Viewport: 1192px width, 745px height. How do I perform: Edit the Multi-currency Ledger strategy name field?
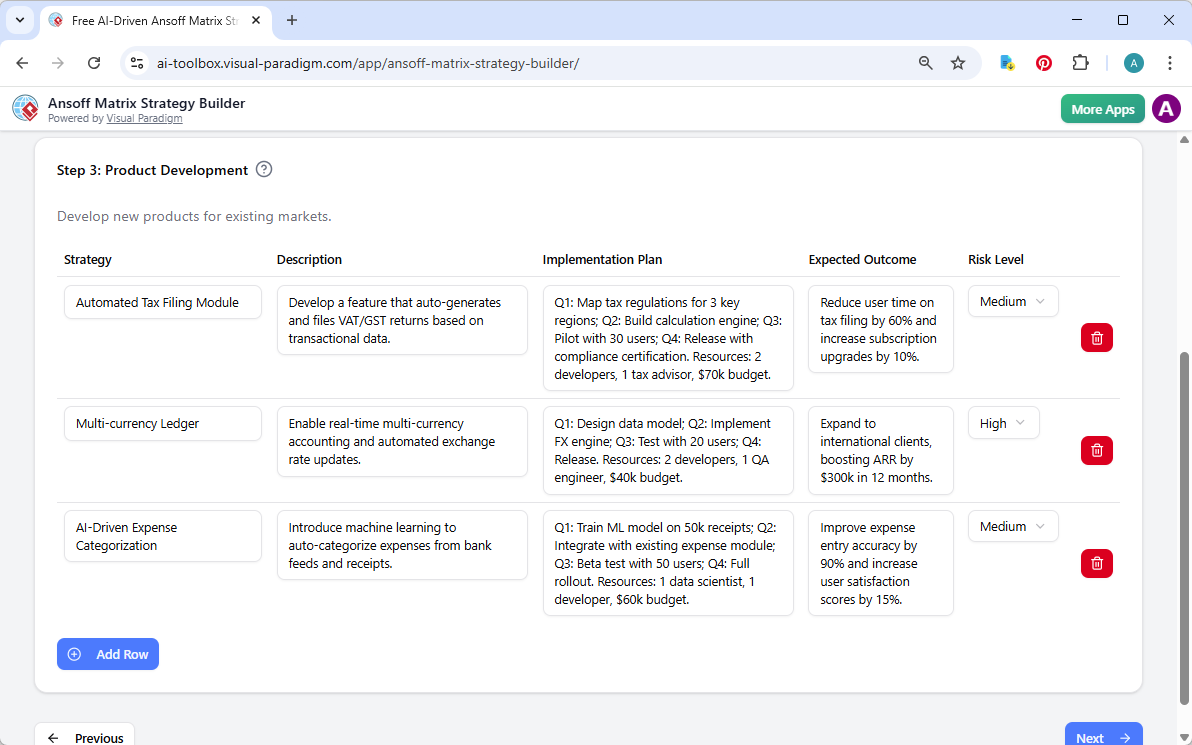(162, 423)
